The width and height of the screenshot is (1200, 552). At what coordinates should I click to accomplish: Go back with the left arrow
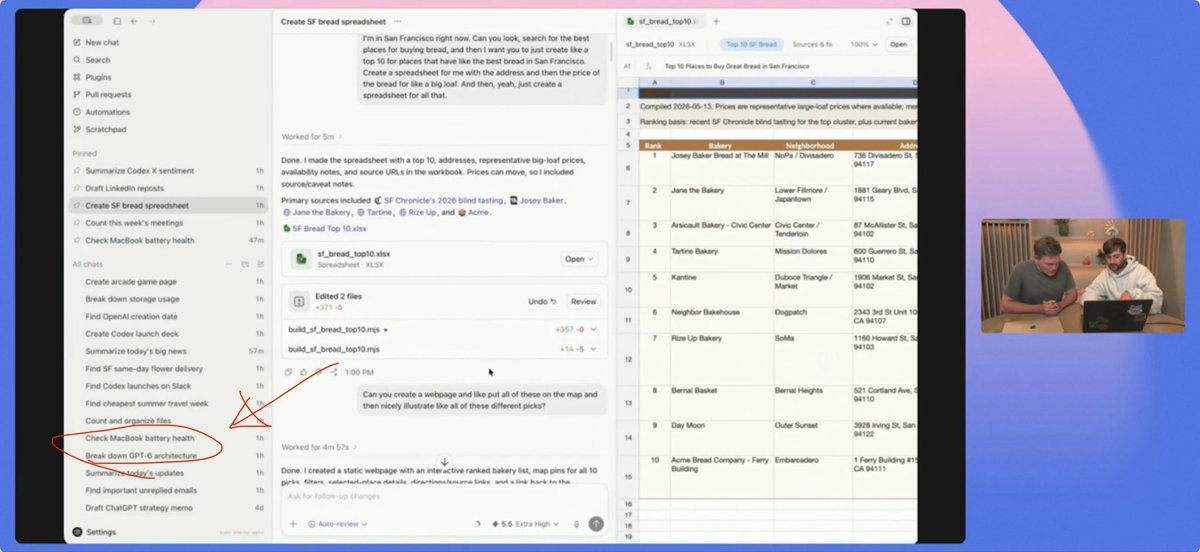tap(134, 21)
